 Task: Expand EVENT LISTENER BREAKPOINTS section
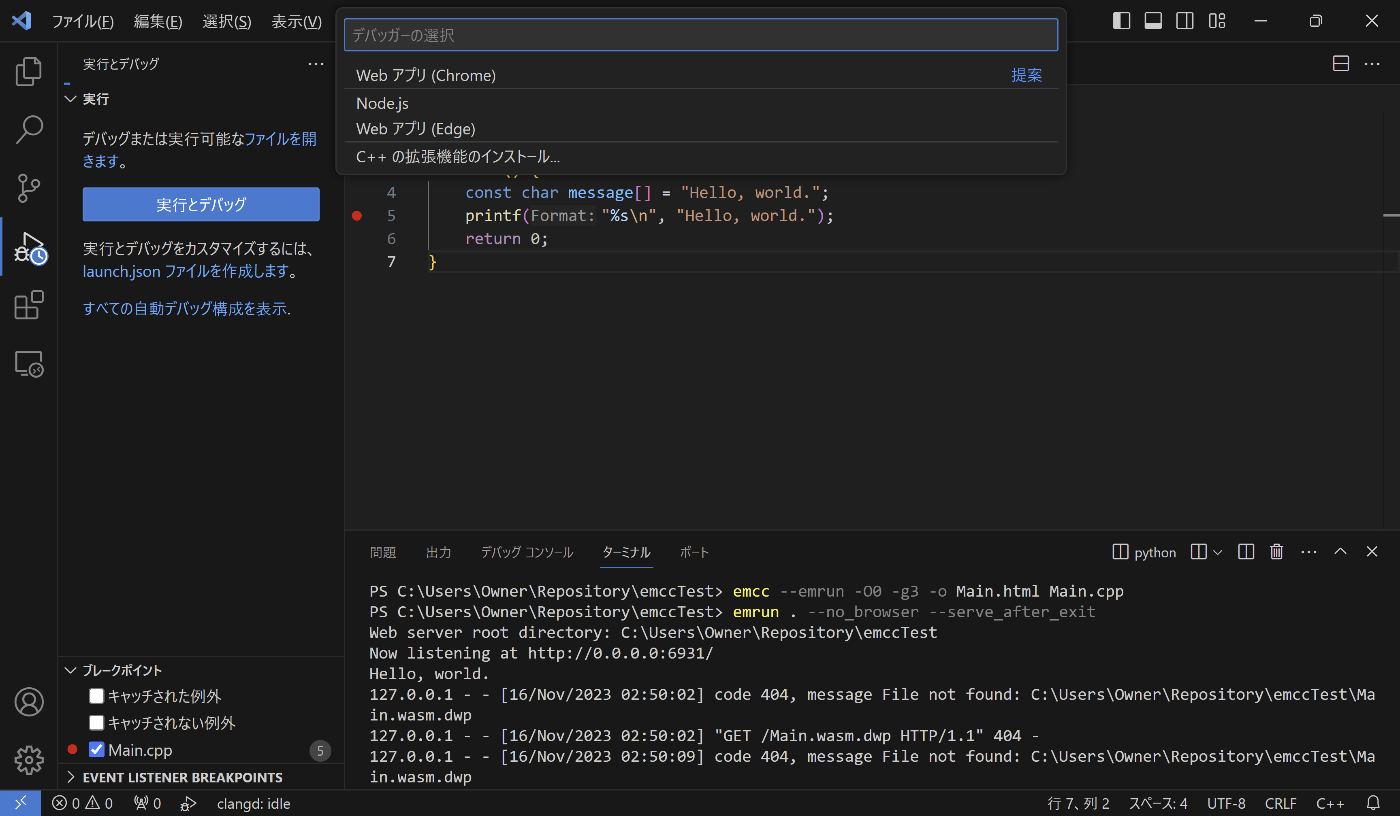(71, 777)
